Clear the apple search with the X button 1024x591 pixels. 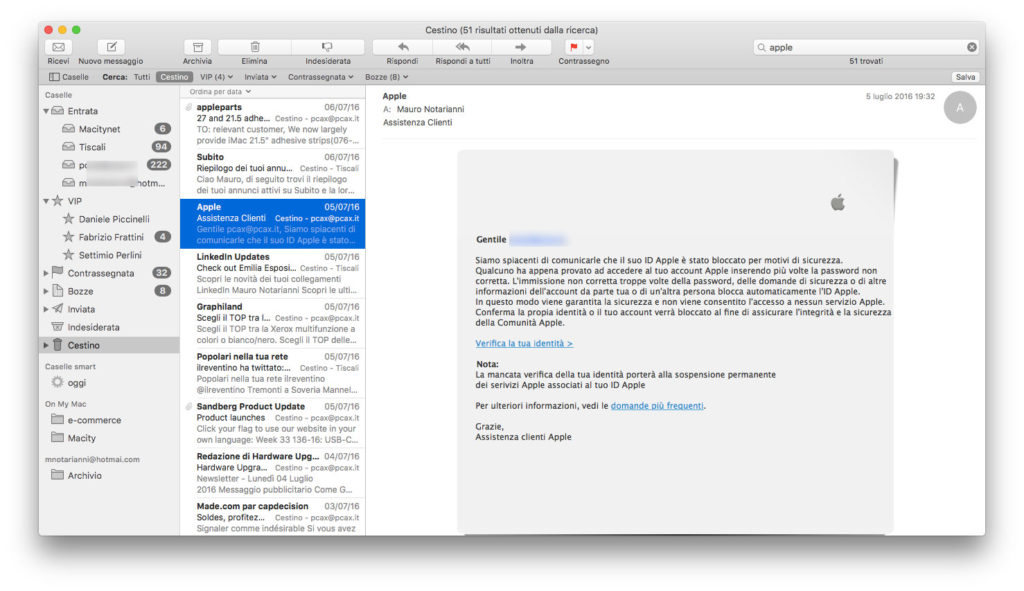(x=972, y=47)
